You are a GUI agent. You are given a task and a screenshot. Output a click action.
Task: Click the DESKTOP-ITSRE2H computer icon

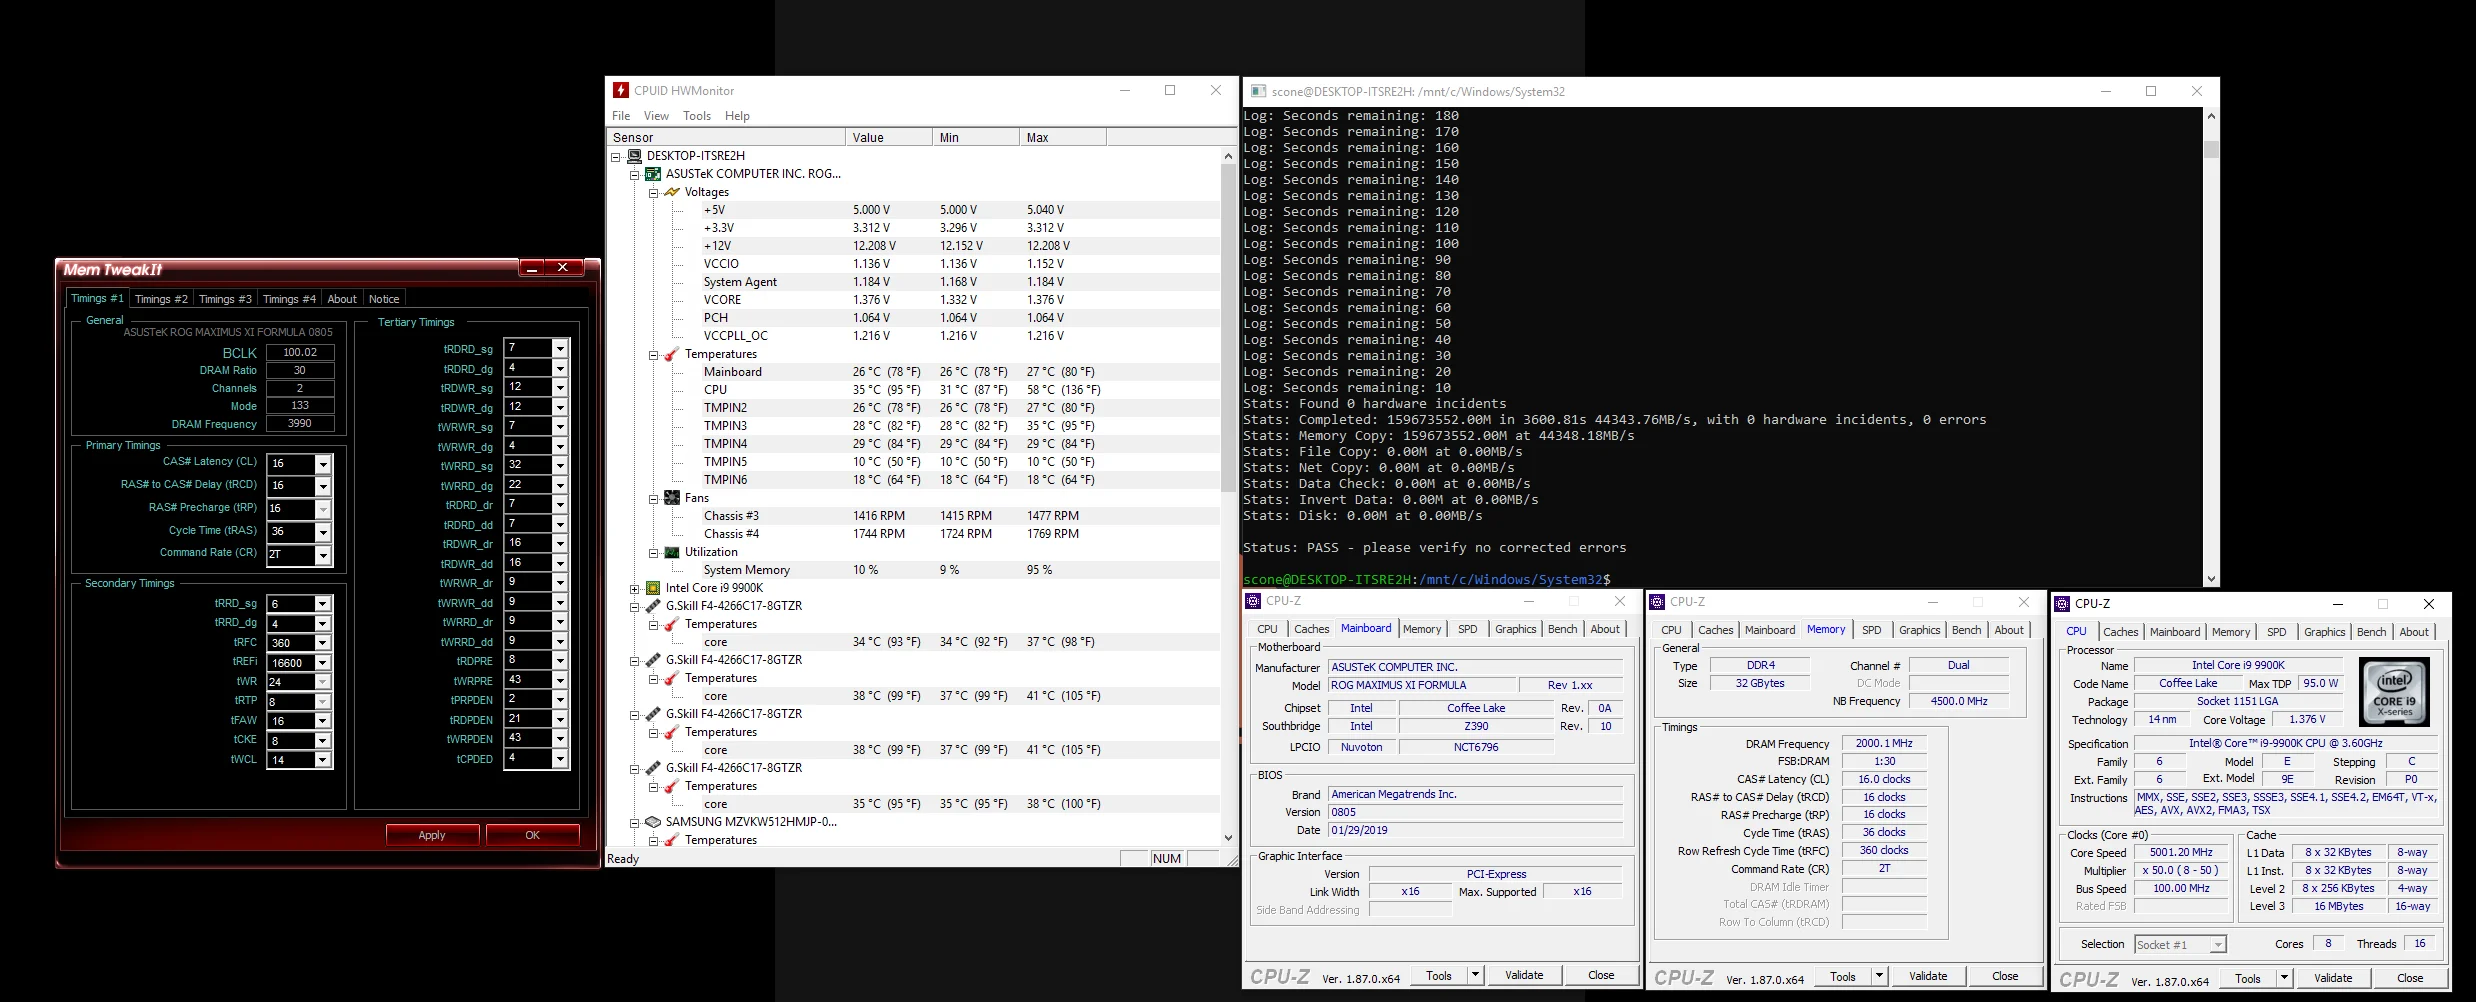click(x=634, y=156)
